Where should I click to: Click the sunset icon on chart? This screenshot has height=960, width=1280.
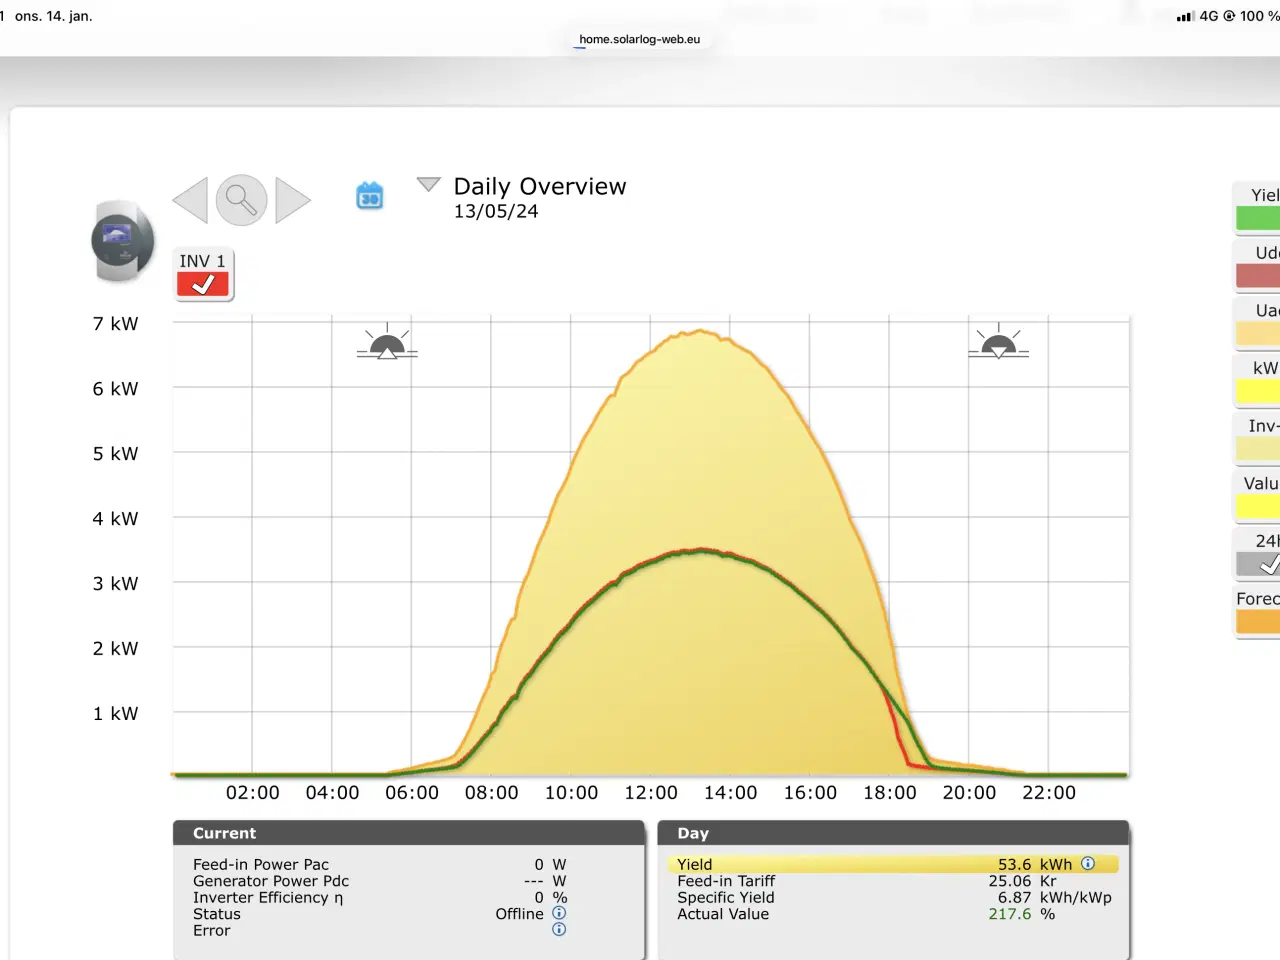coord(998,343)
